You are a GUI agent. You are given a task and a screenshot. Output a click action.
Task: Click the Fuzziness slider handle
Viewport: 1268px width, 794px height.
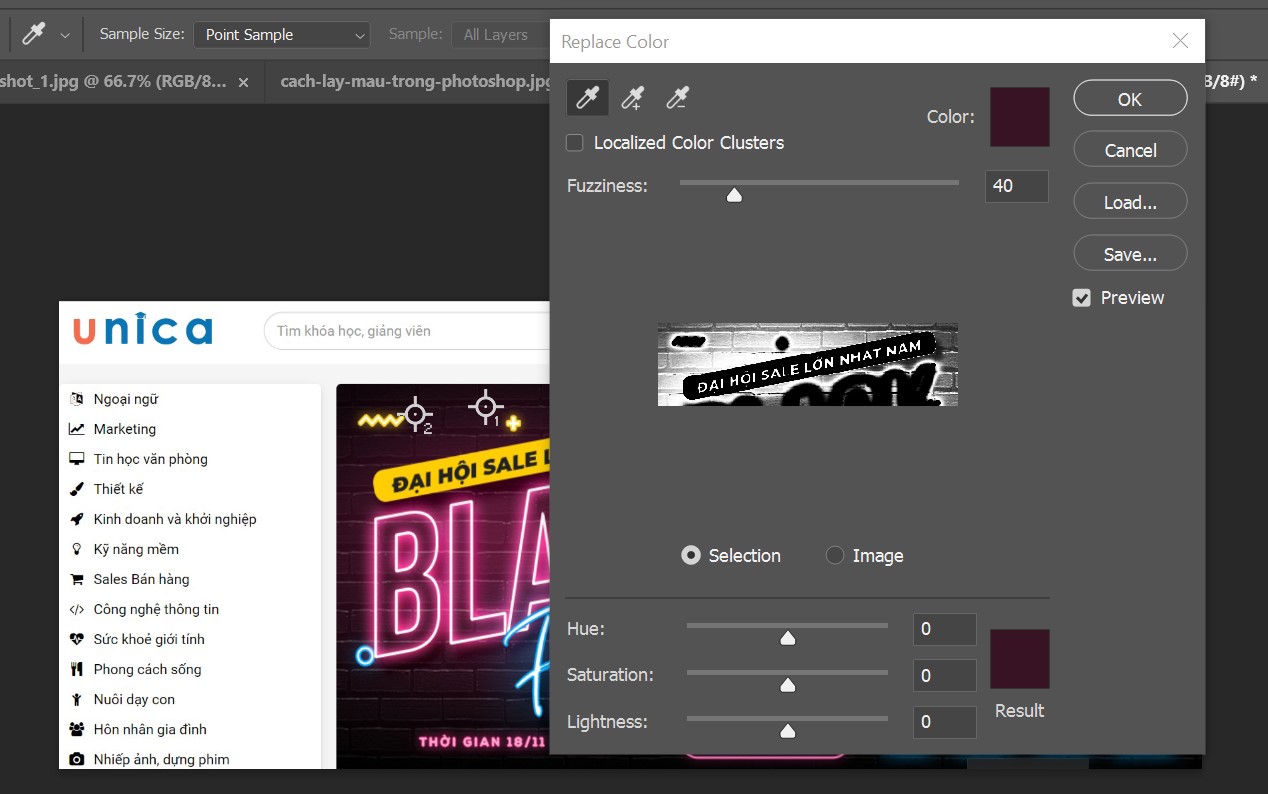tap(734, 195)
